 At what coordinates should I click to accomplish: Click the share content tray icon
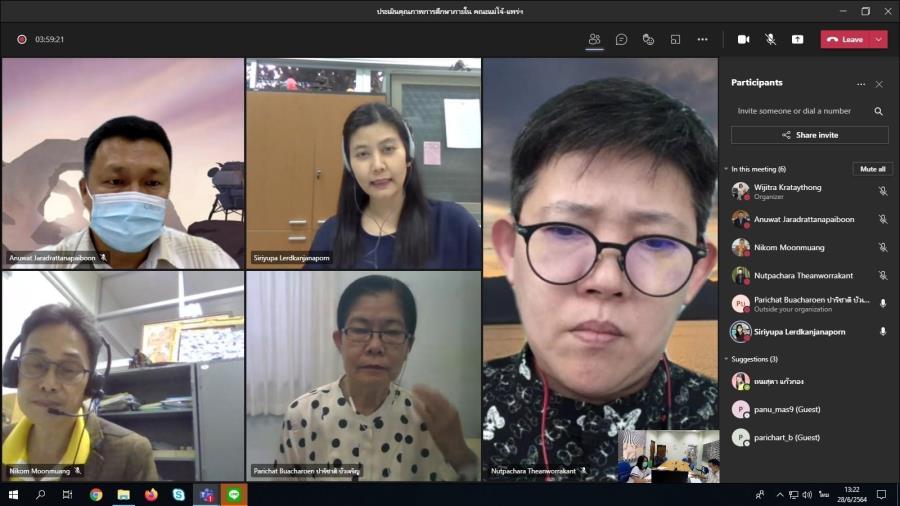797,39
